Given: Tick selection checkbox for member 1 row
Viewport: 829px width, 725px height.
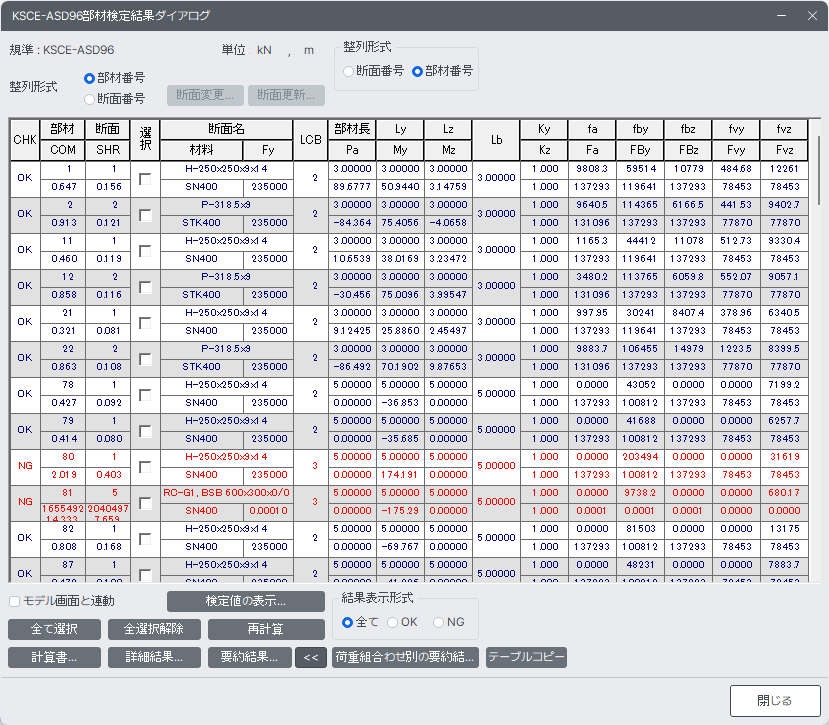Looking at the screenshot, I should coord(145,179).
